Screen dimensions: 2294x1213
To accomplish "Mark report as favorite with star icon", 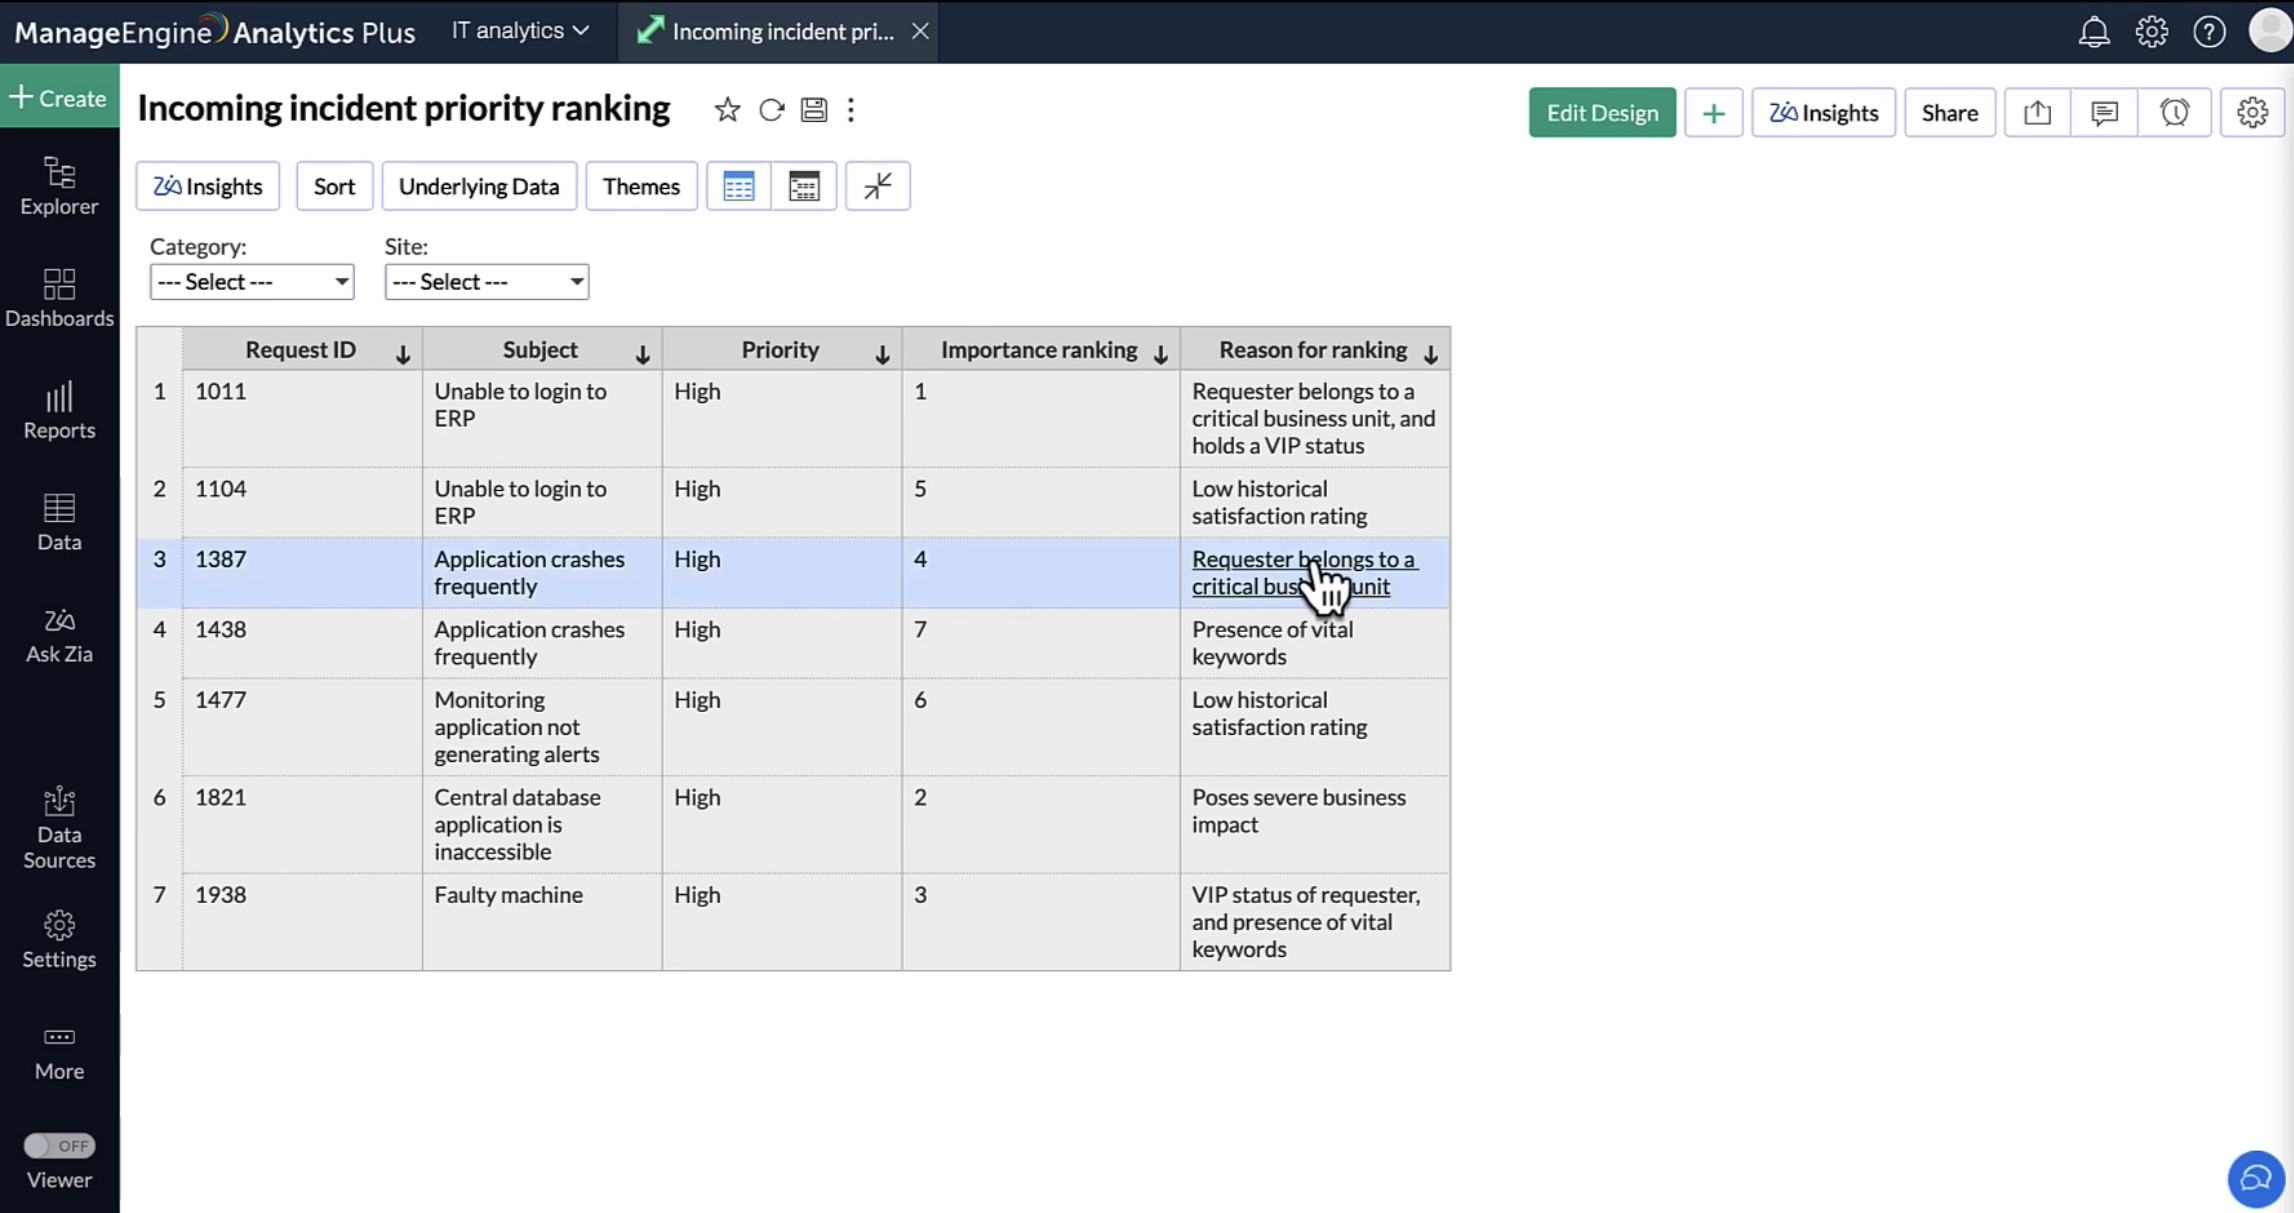I will 727,110.
